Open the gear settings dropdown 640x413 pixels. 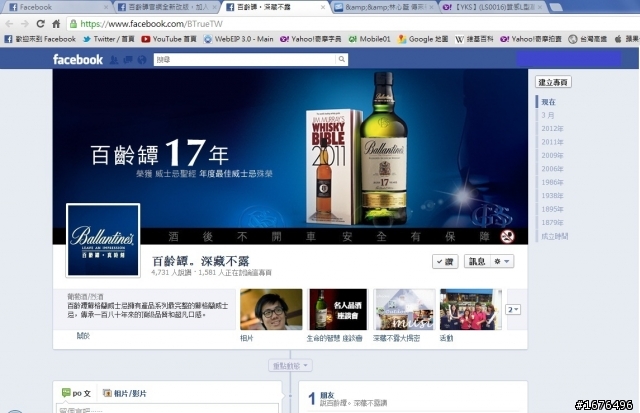pos(502,261)
